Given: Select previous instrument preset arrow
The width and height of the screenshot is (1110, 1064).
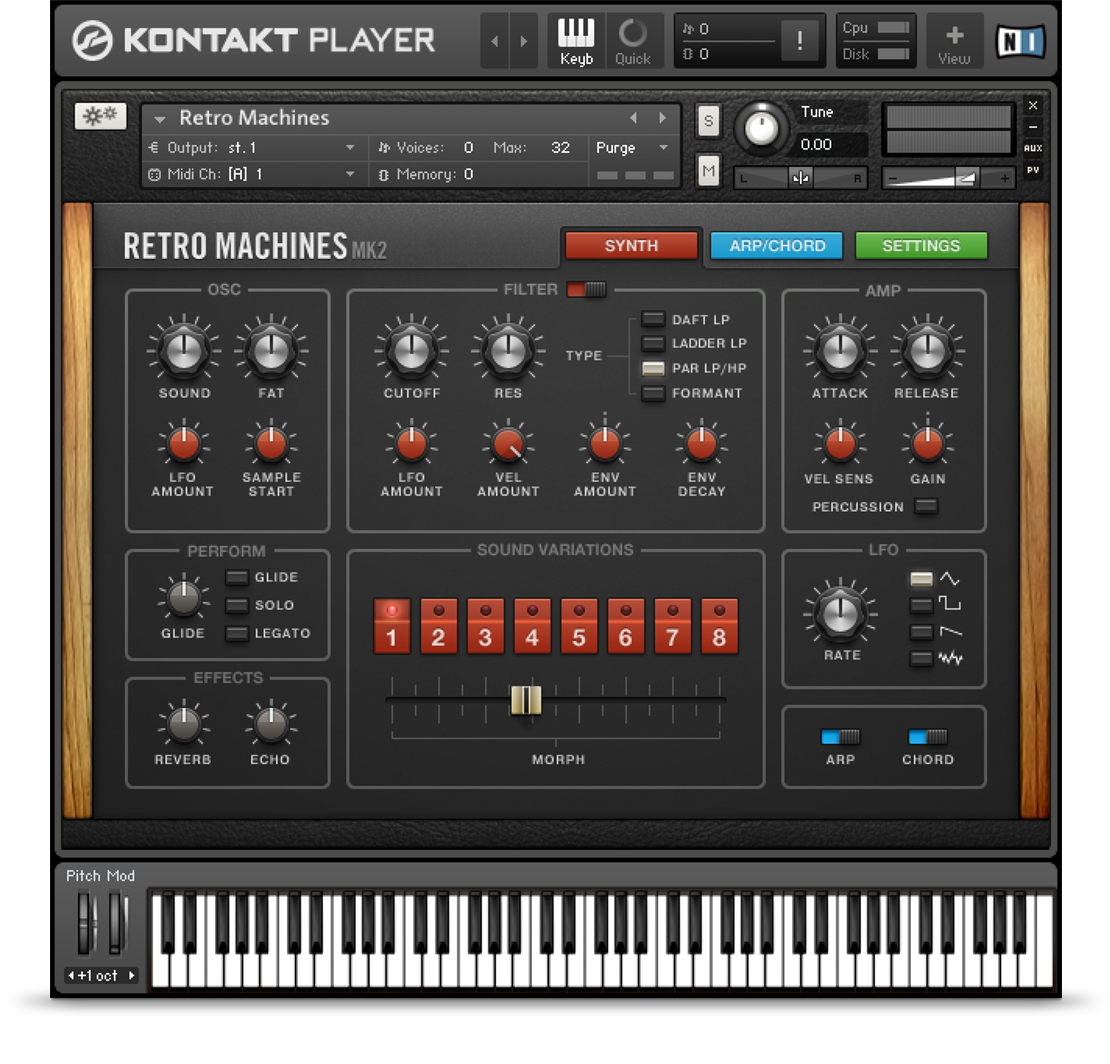Looking at the screenshot, I should [x=634, y=118].
